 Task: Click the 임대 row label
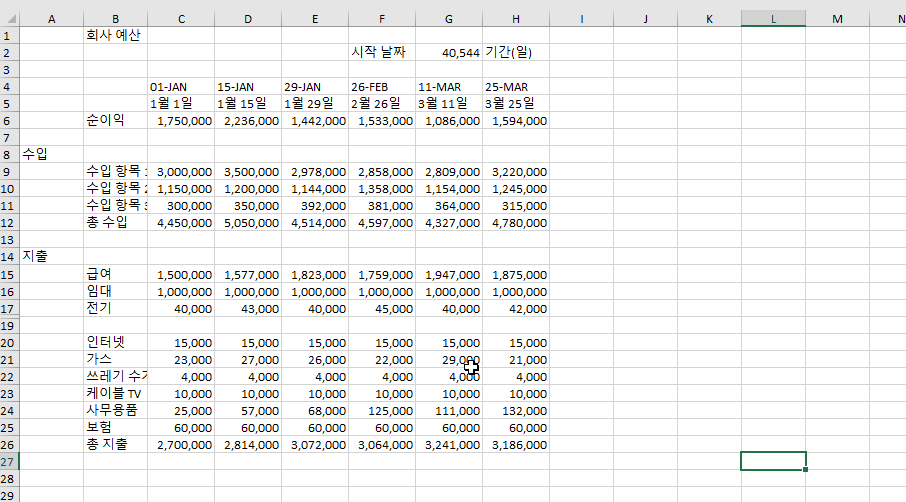click(115, 291)
